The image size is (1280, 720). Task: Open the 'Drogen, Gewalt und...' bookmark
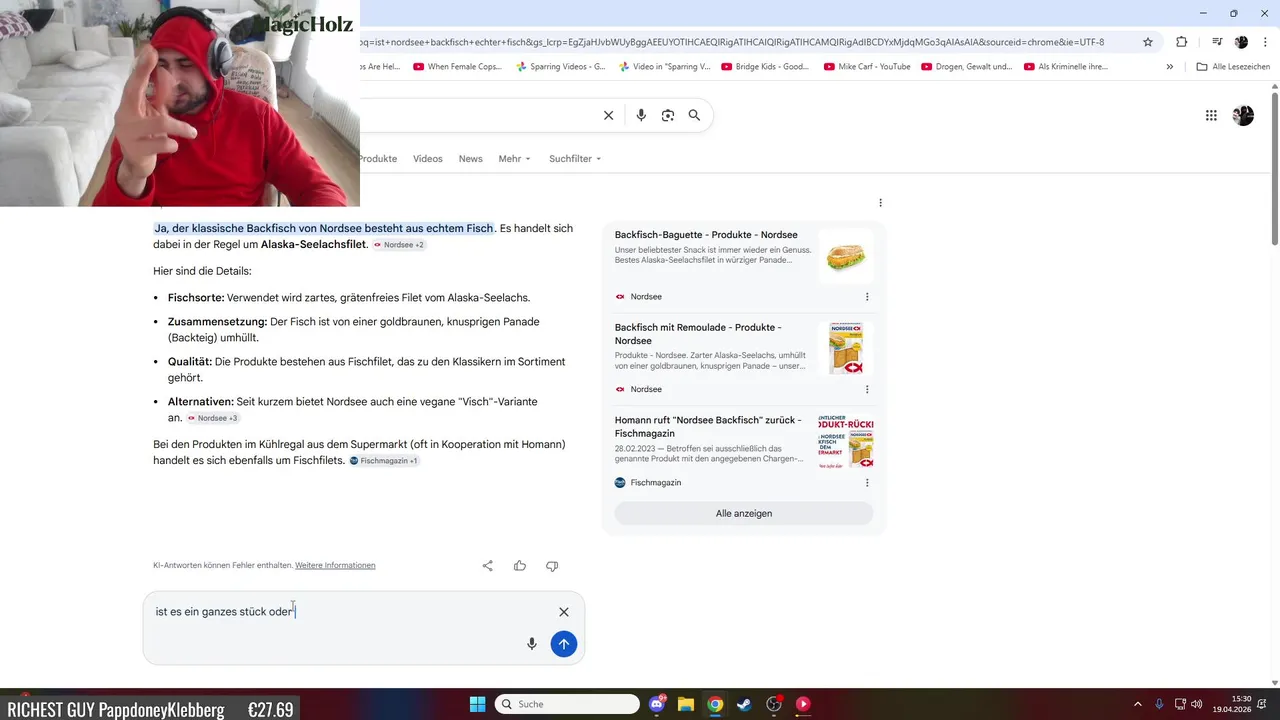click(x=966, y=67)
